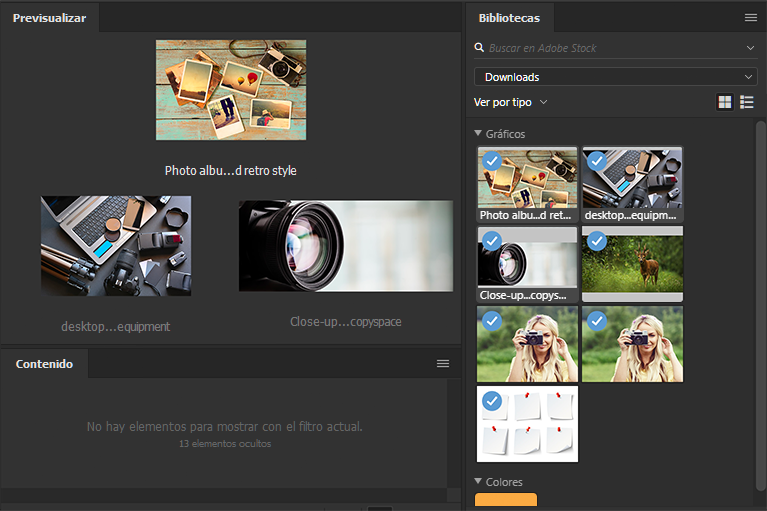
Task: Toggle checkmark on Photo album retro thumbnail
Action: click(x=492, y=161)
